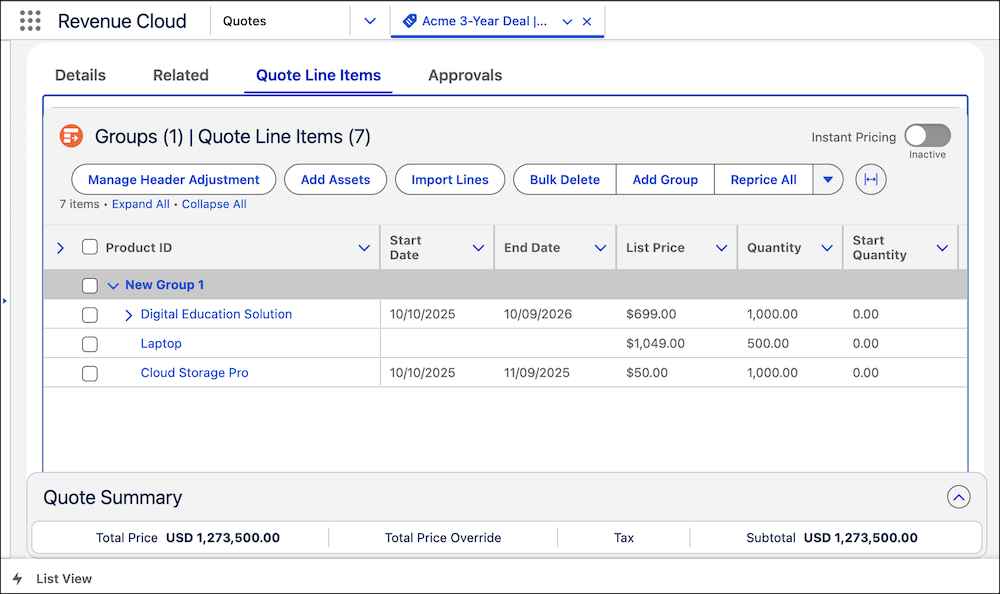This screenshot has width=1000, height=594.
Task: Open List Price column menu
Action: click(x=721, y=248)
